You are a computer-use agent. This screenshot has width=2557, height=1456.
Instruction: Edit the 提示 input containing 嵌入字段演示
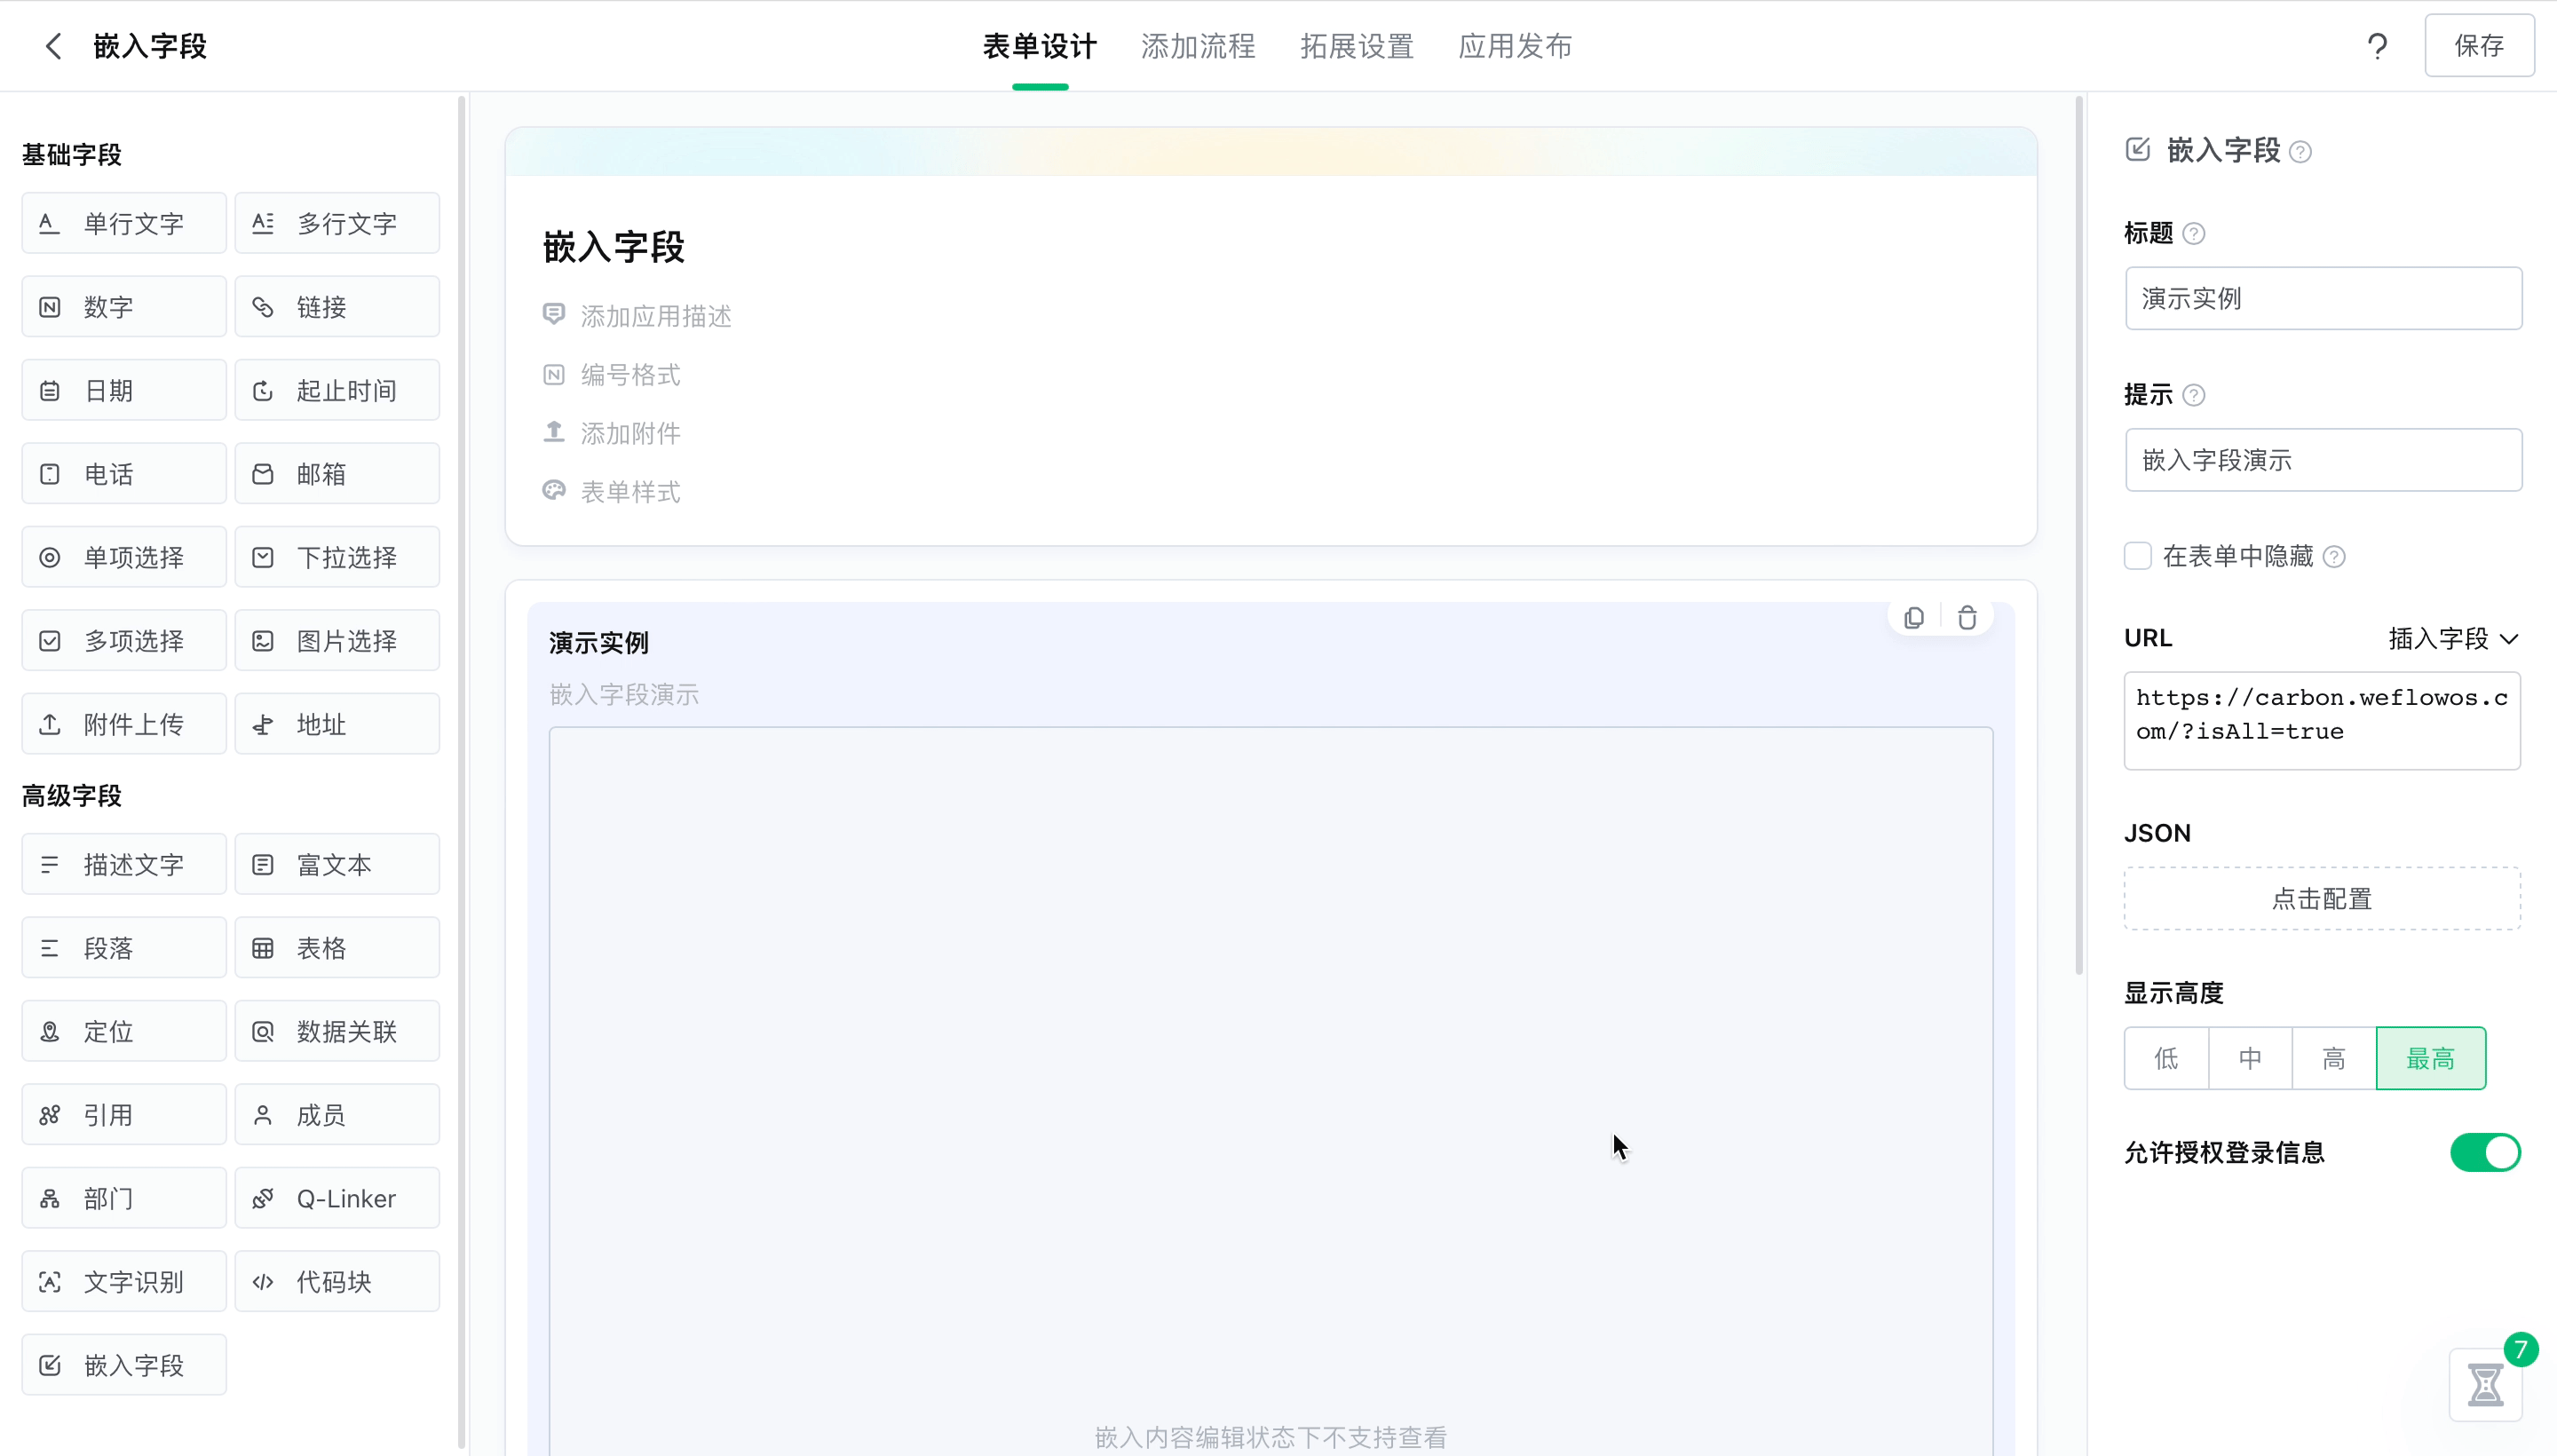(2323, 460)
